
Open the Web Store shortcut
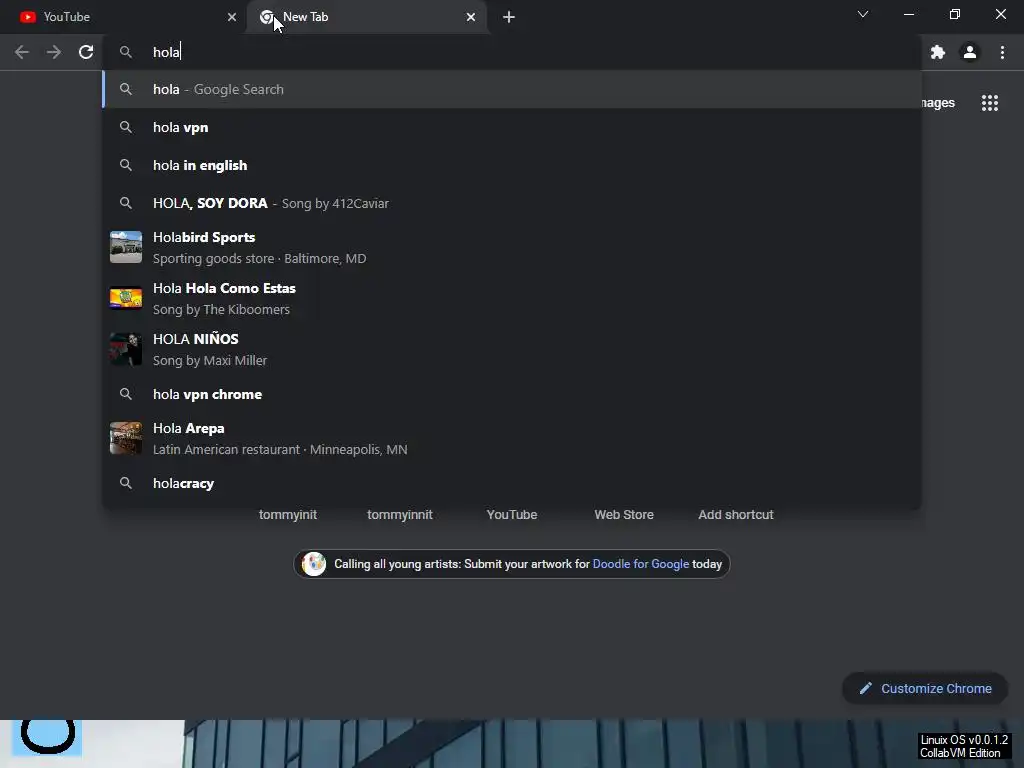point(624,515)
